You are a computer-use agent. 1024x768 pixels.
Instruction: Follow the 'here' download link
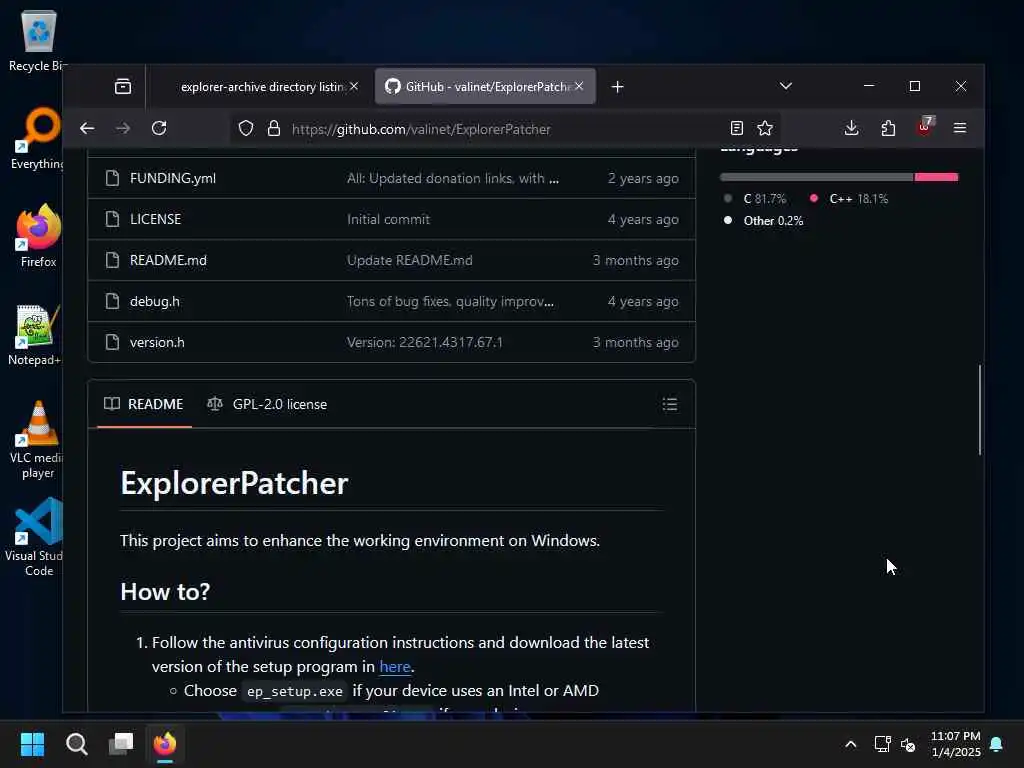tap(395, 667)
